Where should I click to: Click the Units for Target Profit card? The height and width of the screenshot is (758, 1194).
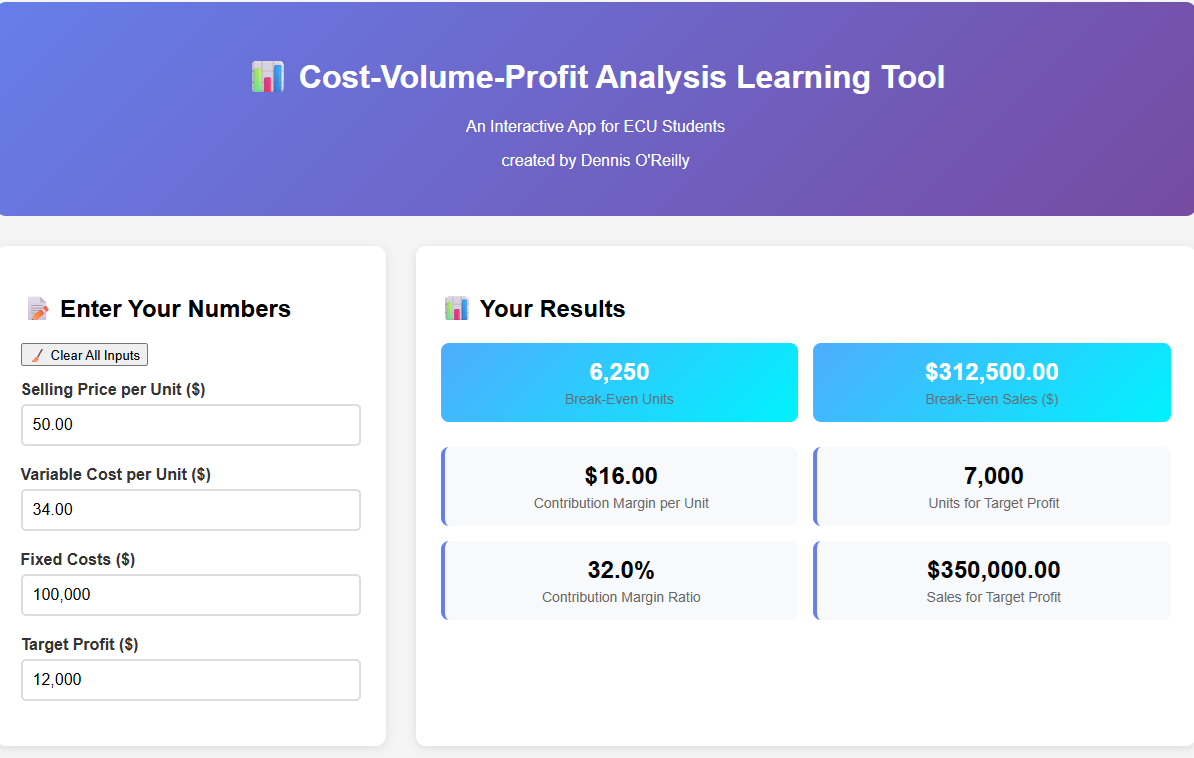(x=991, y=486)
